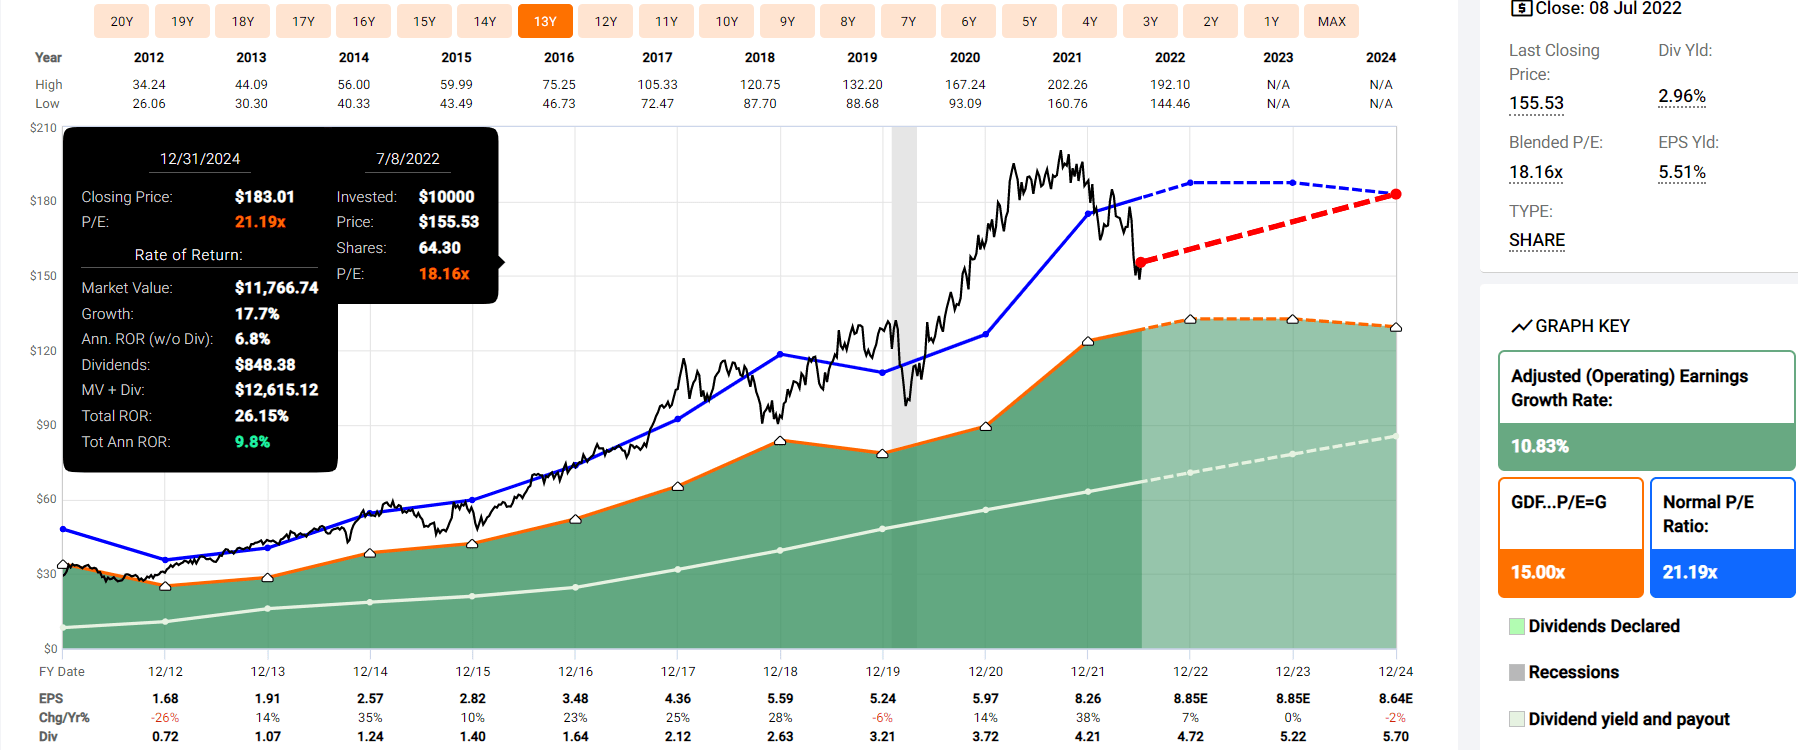Open the 5.51% EPS yield link
1798x750 pixels.
pos(1682,172)
